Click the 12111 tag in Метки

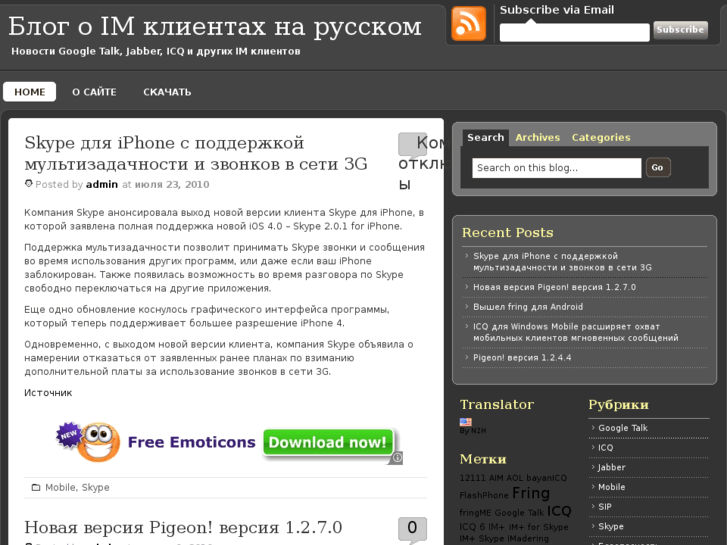coord(472,478)
